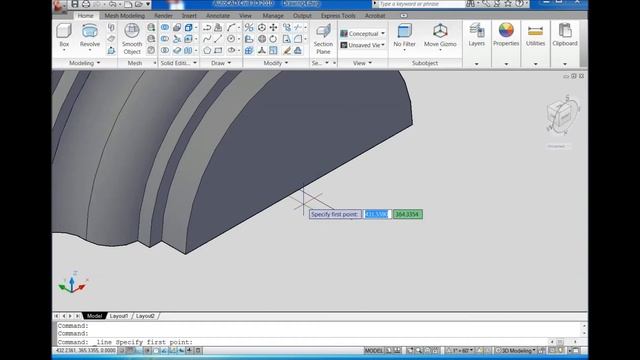The image size is (640, 360).
Task: Switch to the Layout1 tab
Action: [119, 316]
